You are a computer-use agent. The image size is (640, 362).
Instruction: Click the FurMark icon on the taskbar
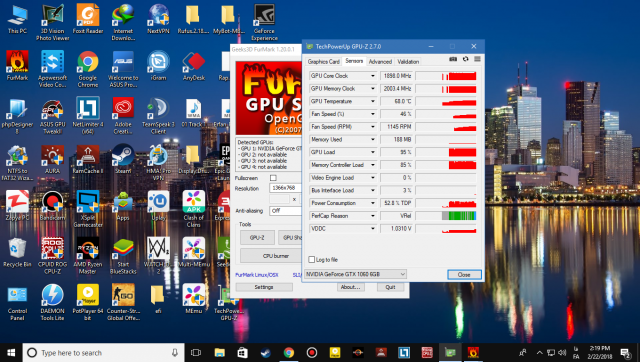pyautogui.click(x=473, y=353)
